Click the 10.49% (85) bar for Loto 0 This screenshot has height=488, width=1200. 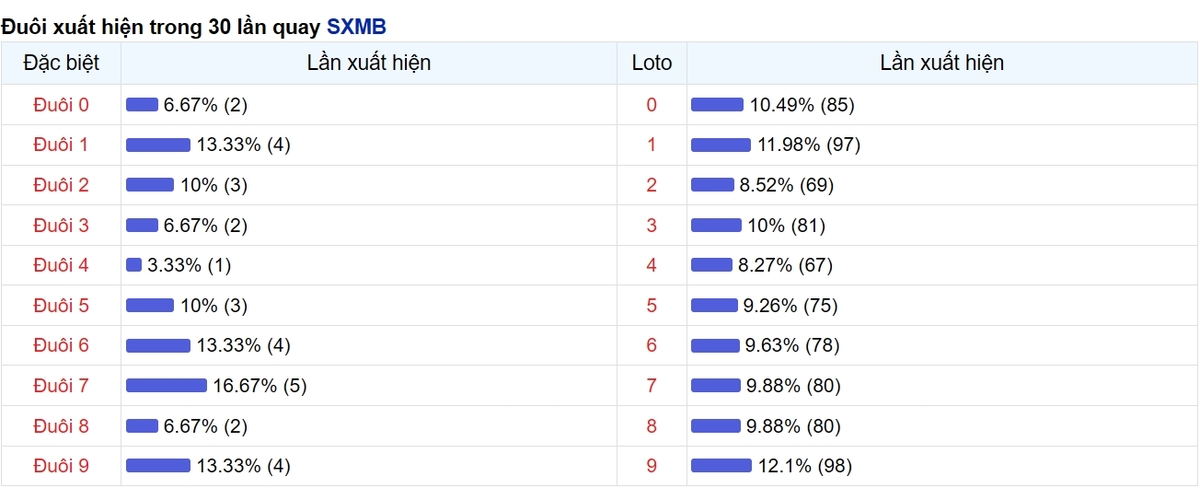[x=717, y=105]
